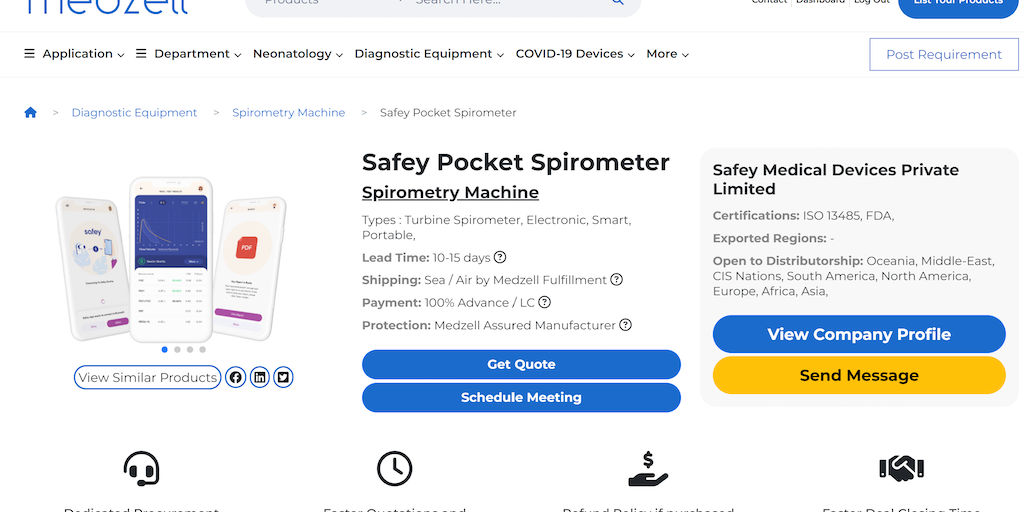Open the COVID-19 Devices dropdown
Screen dimensions: 1024x512
point(575,54)
